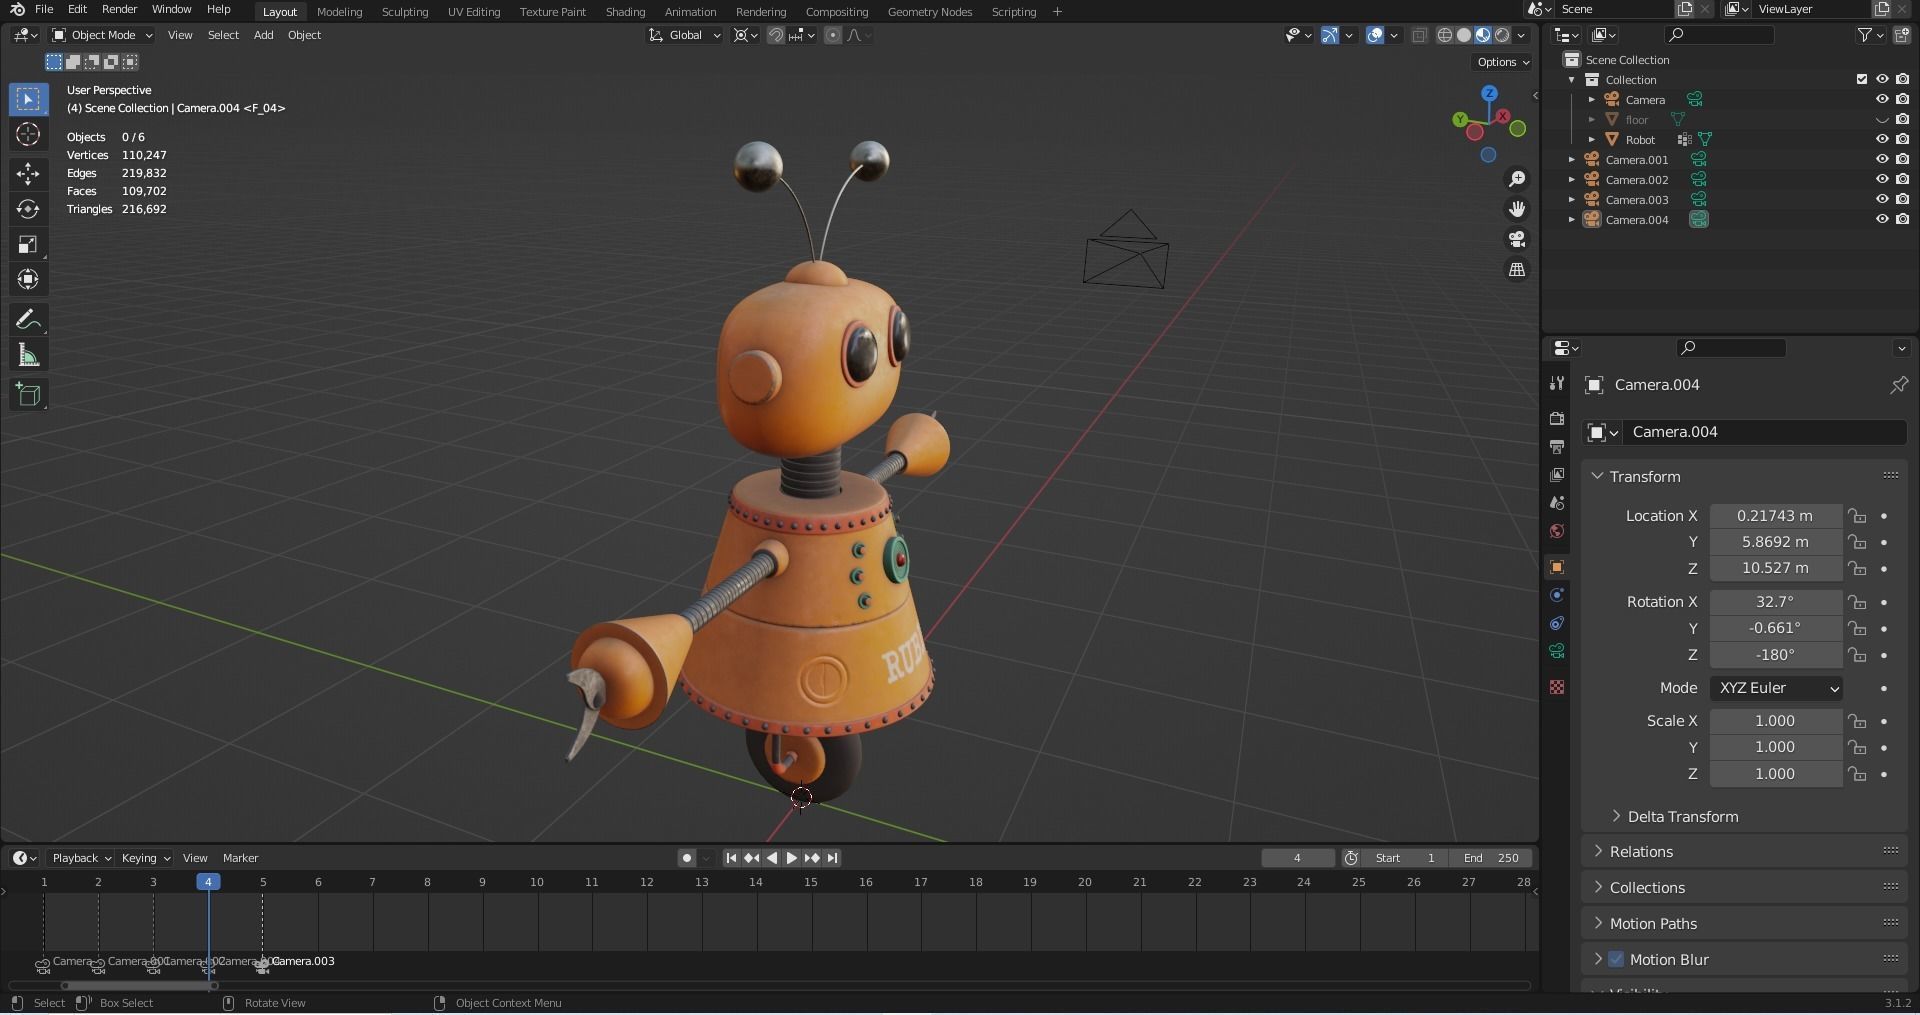Select the Add Cube tool
The image size is (1920, 1015).
[28, 395]
